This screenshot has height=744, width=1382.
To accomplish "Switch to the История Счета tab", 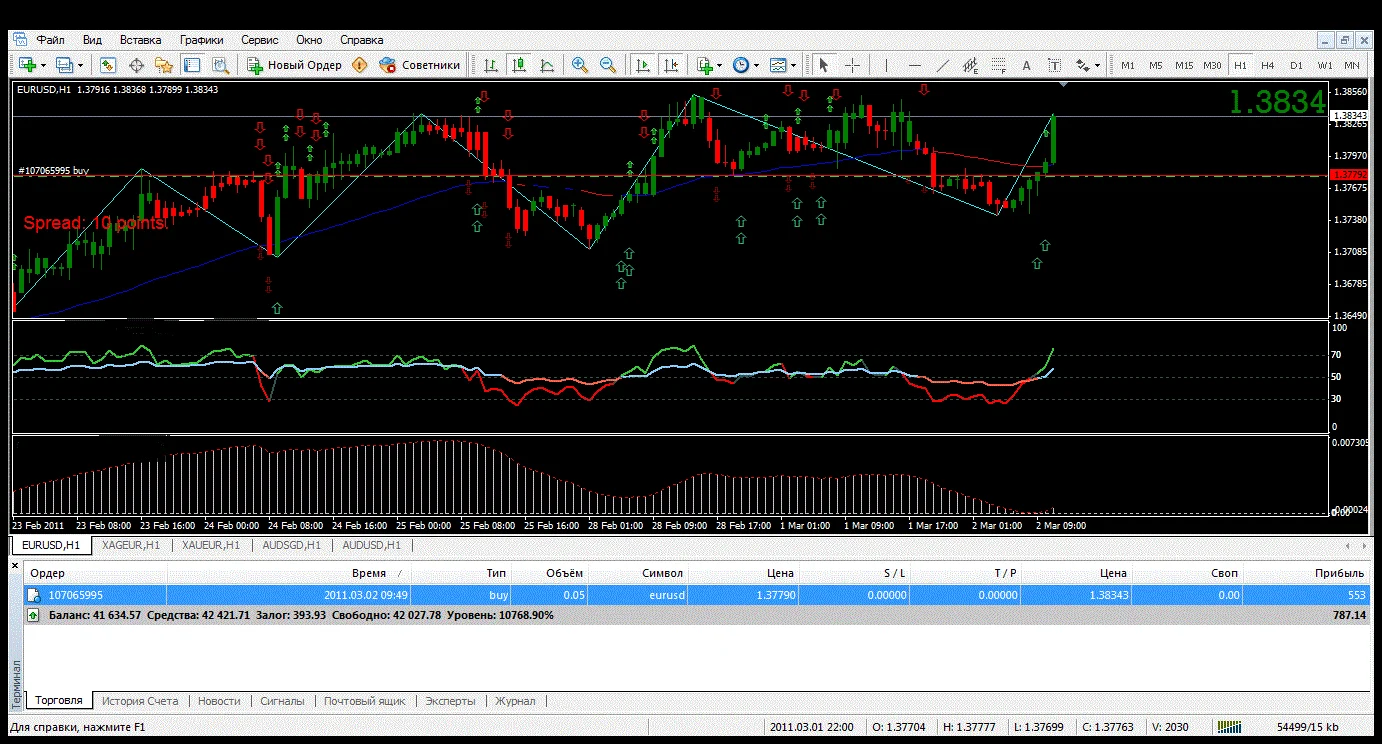I will (x=140, y=701).
